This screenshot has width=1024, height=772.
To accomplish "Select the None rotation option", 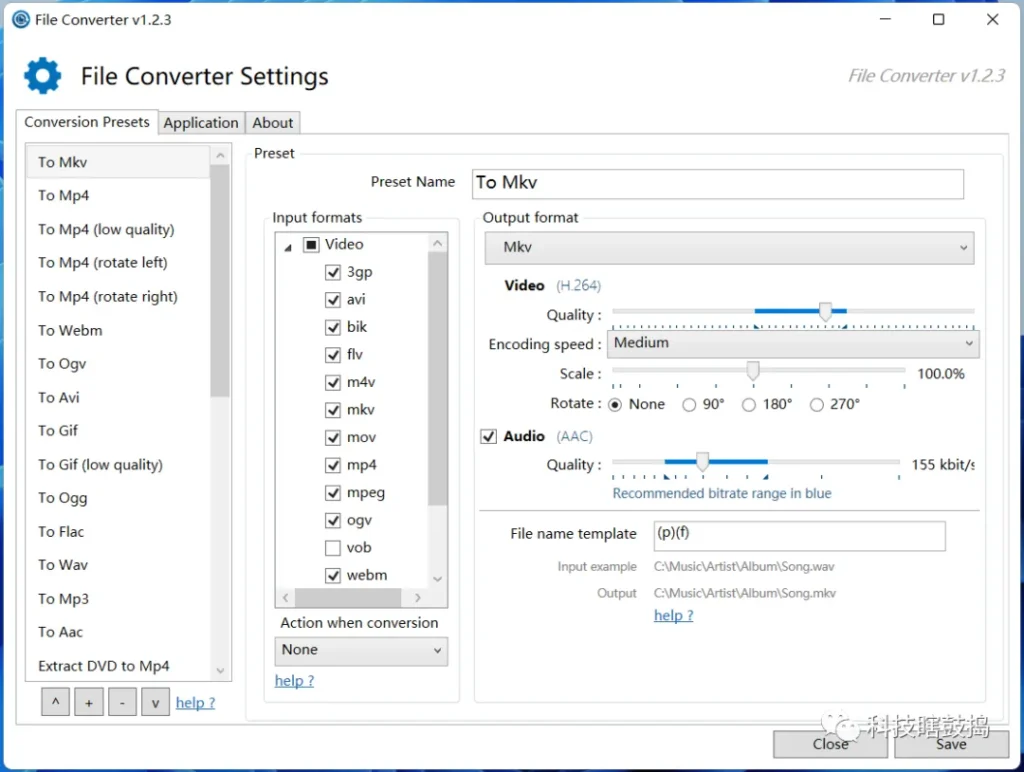I will 615,405.
